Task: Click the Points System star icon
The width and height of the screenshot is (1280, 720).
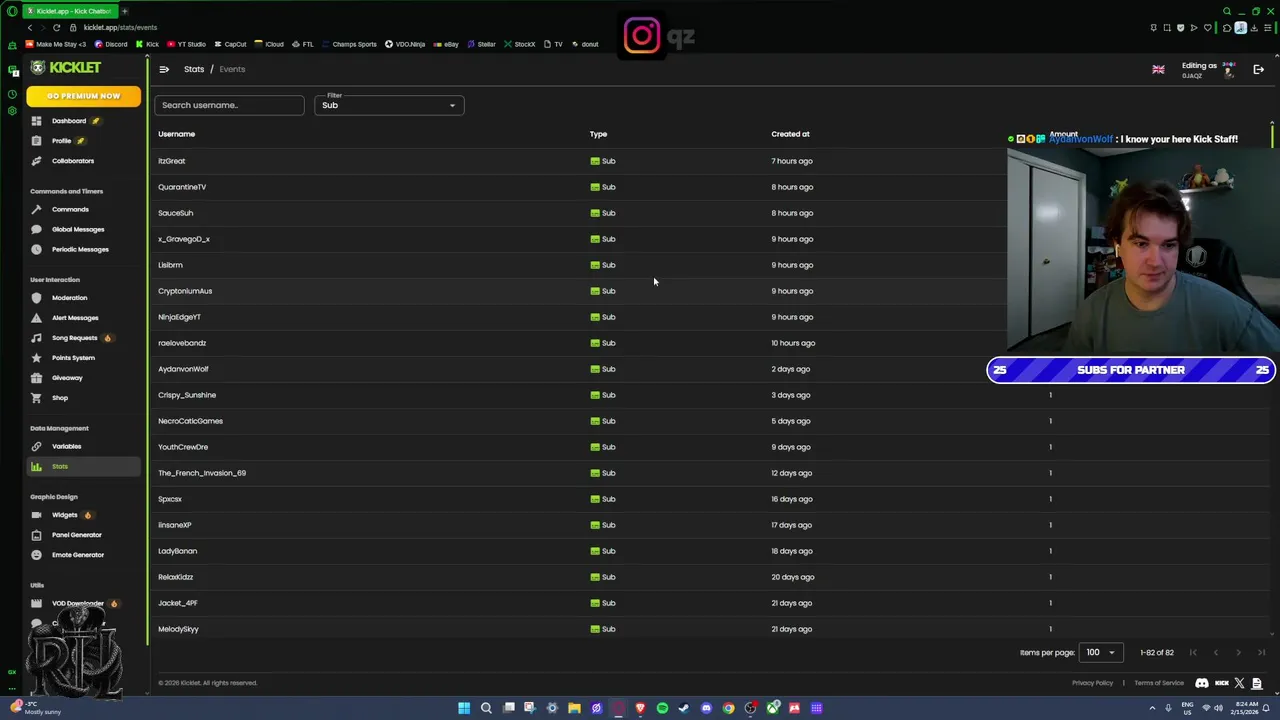Action: point(37,358)
